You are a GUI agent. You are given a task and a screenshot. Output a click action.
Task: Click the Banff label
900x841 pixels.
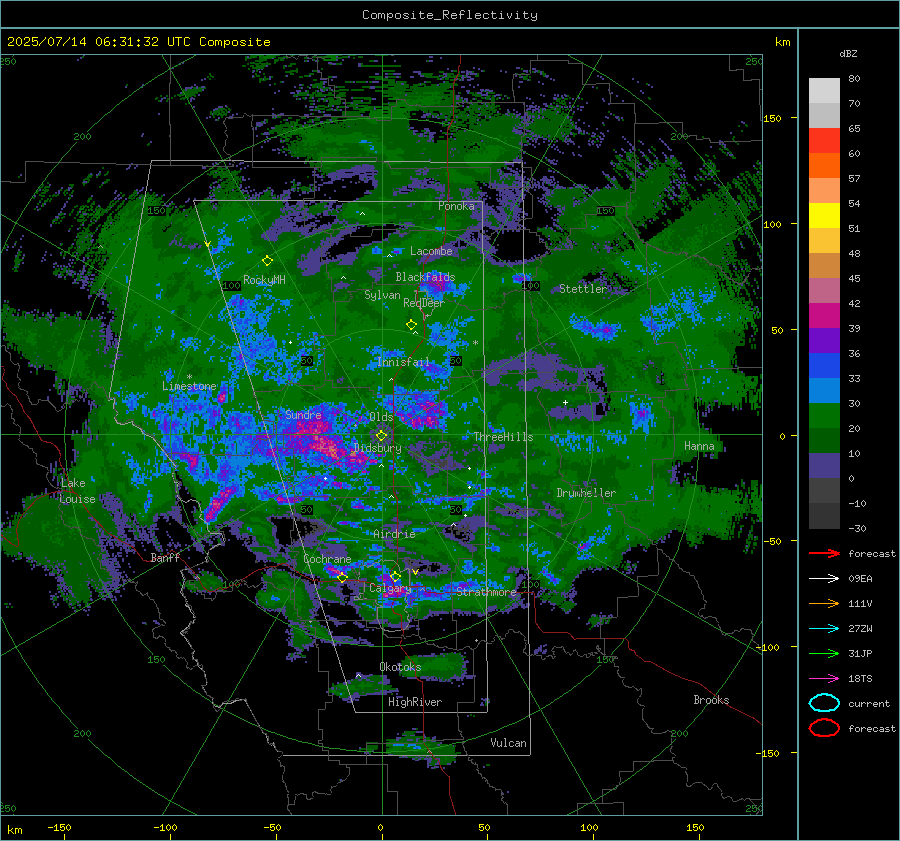(165, 557)
